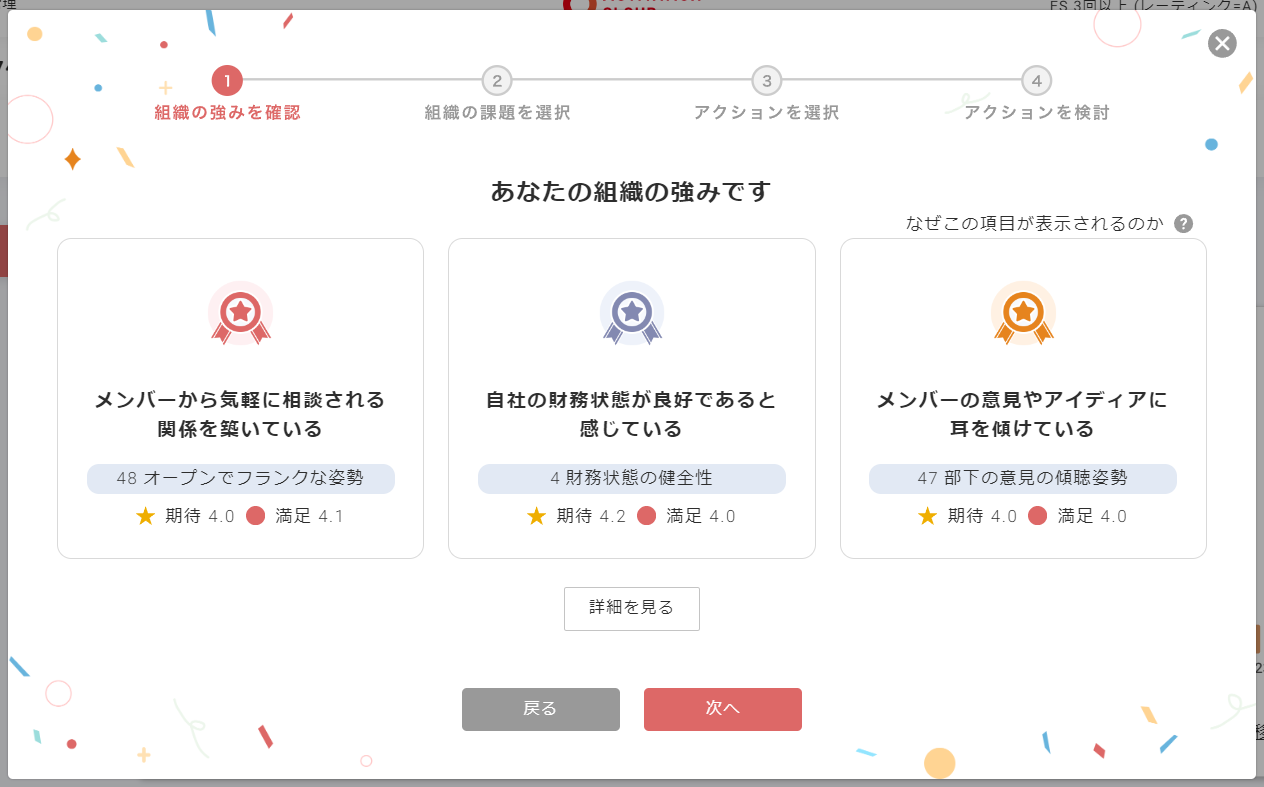
Task: Click the red medal badge icon
Action: (x=240, y=314)
